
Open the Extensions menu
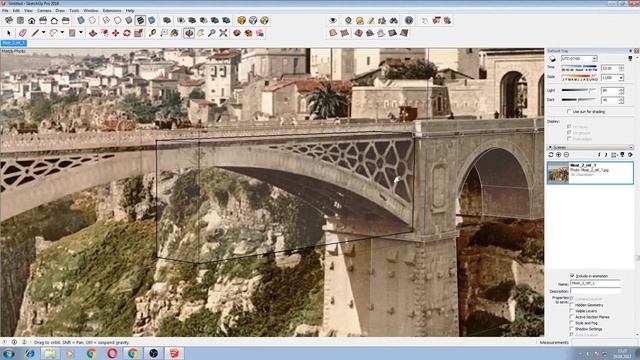(x=112, y=11)
